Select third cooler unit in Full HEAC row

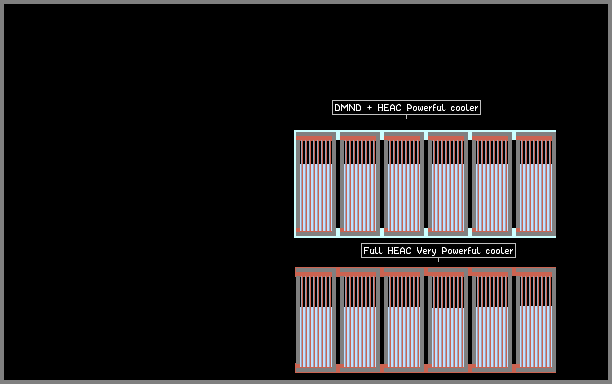coord(404,320)
